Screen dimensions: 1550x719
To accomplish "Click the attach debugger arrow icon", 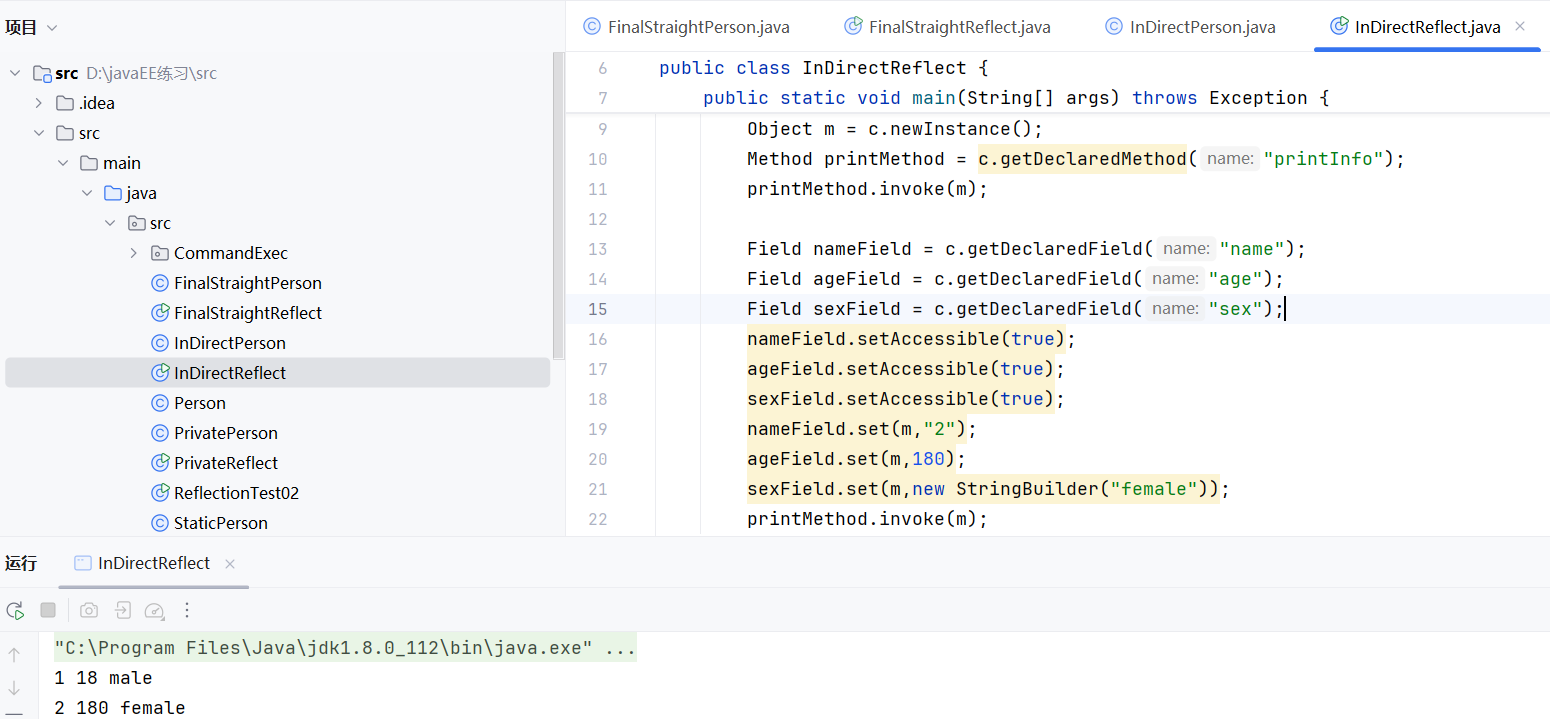I will [x=122, y=610].
